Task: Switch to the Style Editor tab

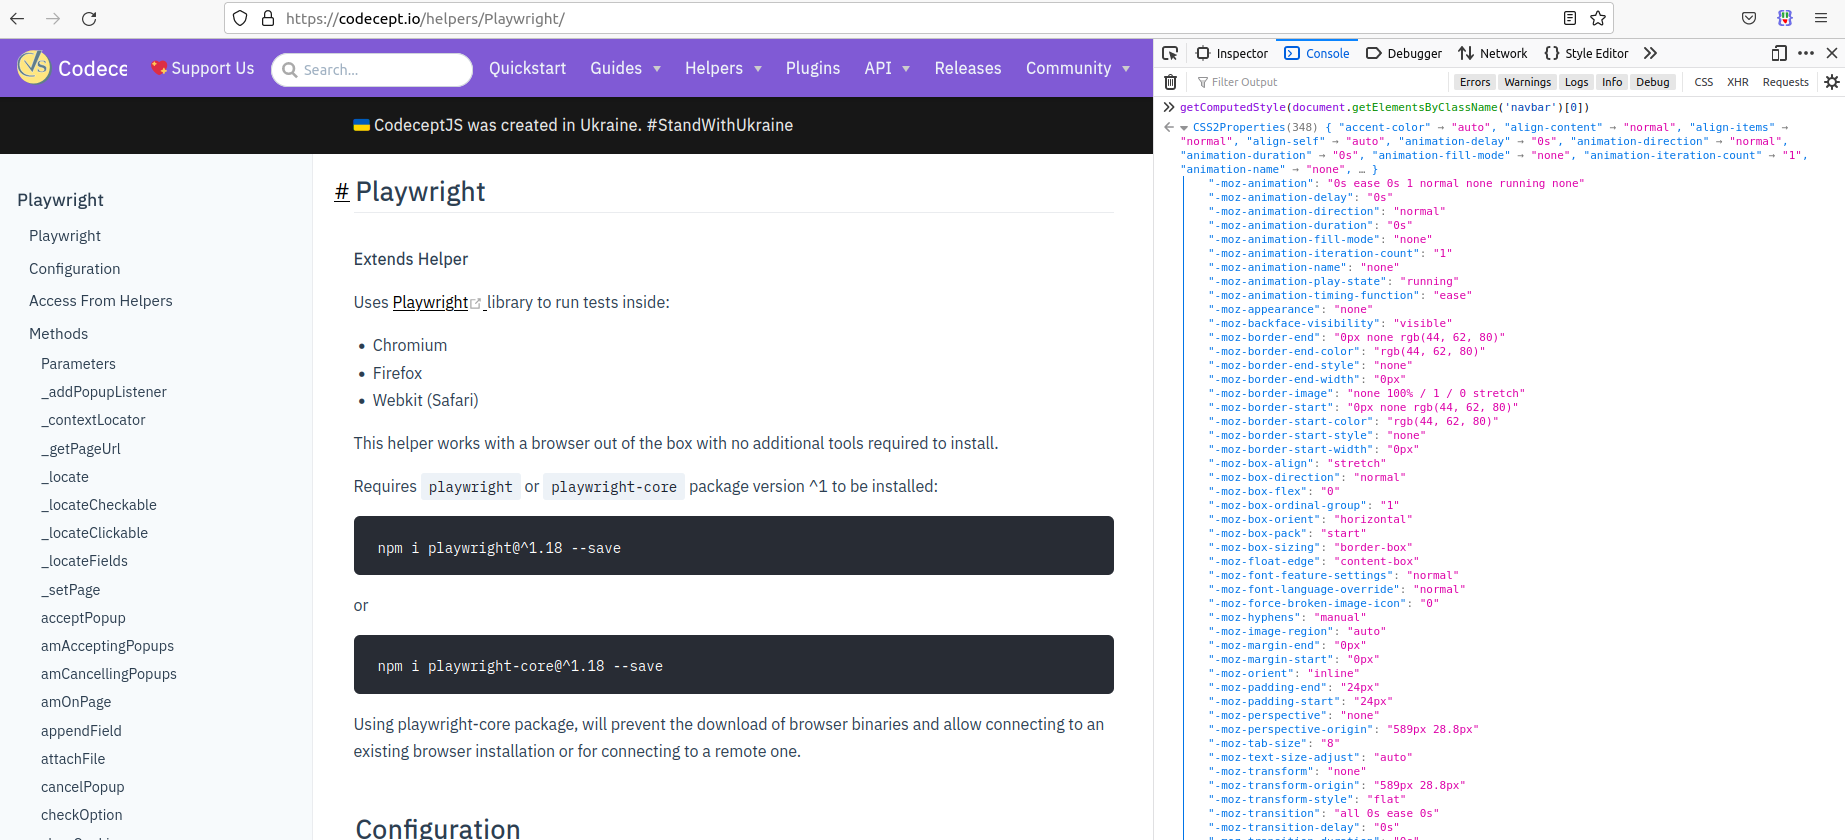Action: (1586, 53)
